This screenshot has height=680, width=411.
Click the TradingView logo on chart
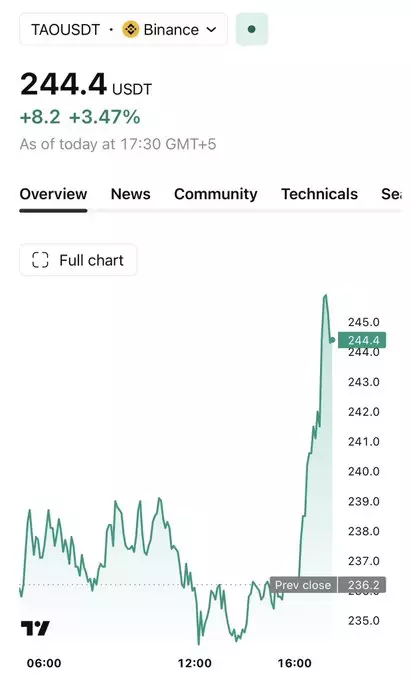click(x=35, y=628)
